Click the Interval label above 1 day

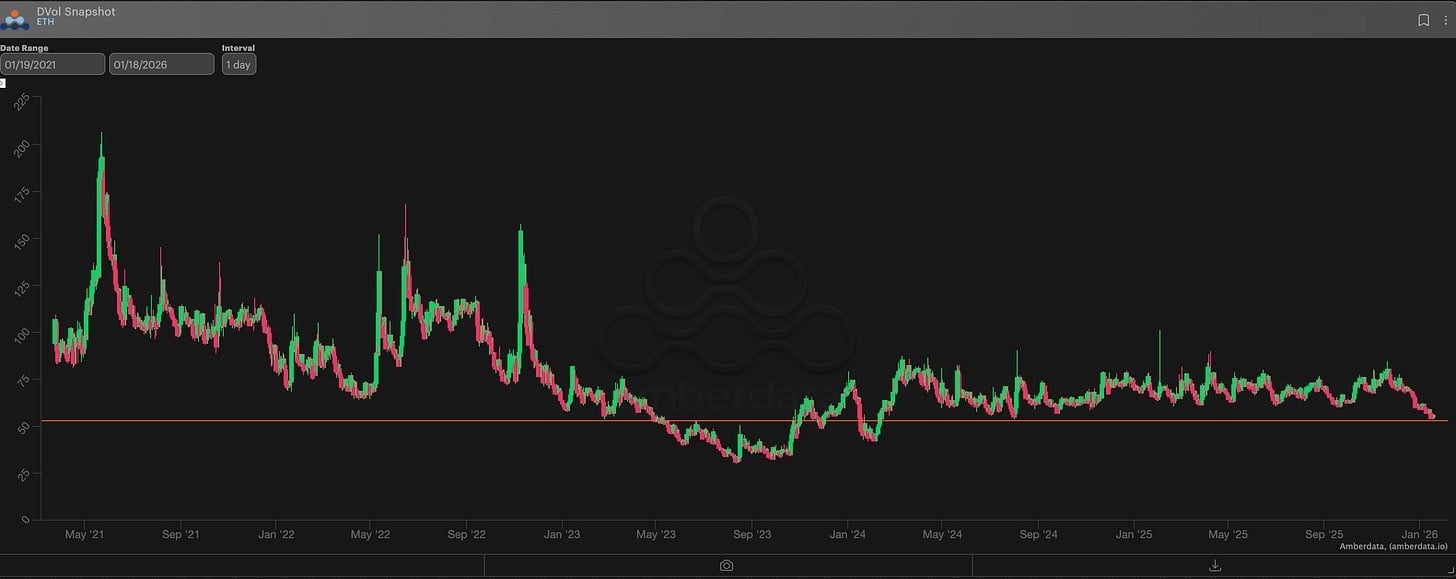tap(238, 47)
